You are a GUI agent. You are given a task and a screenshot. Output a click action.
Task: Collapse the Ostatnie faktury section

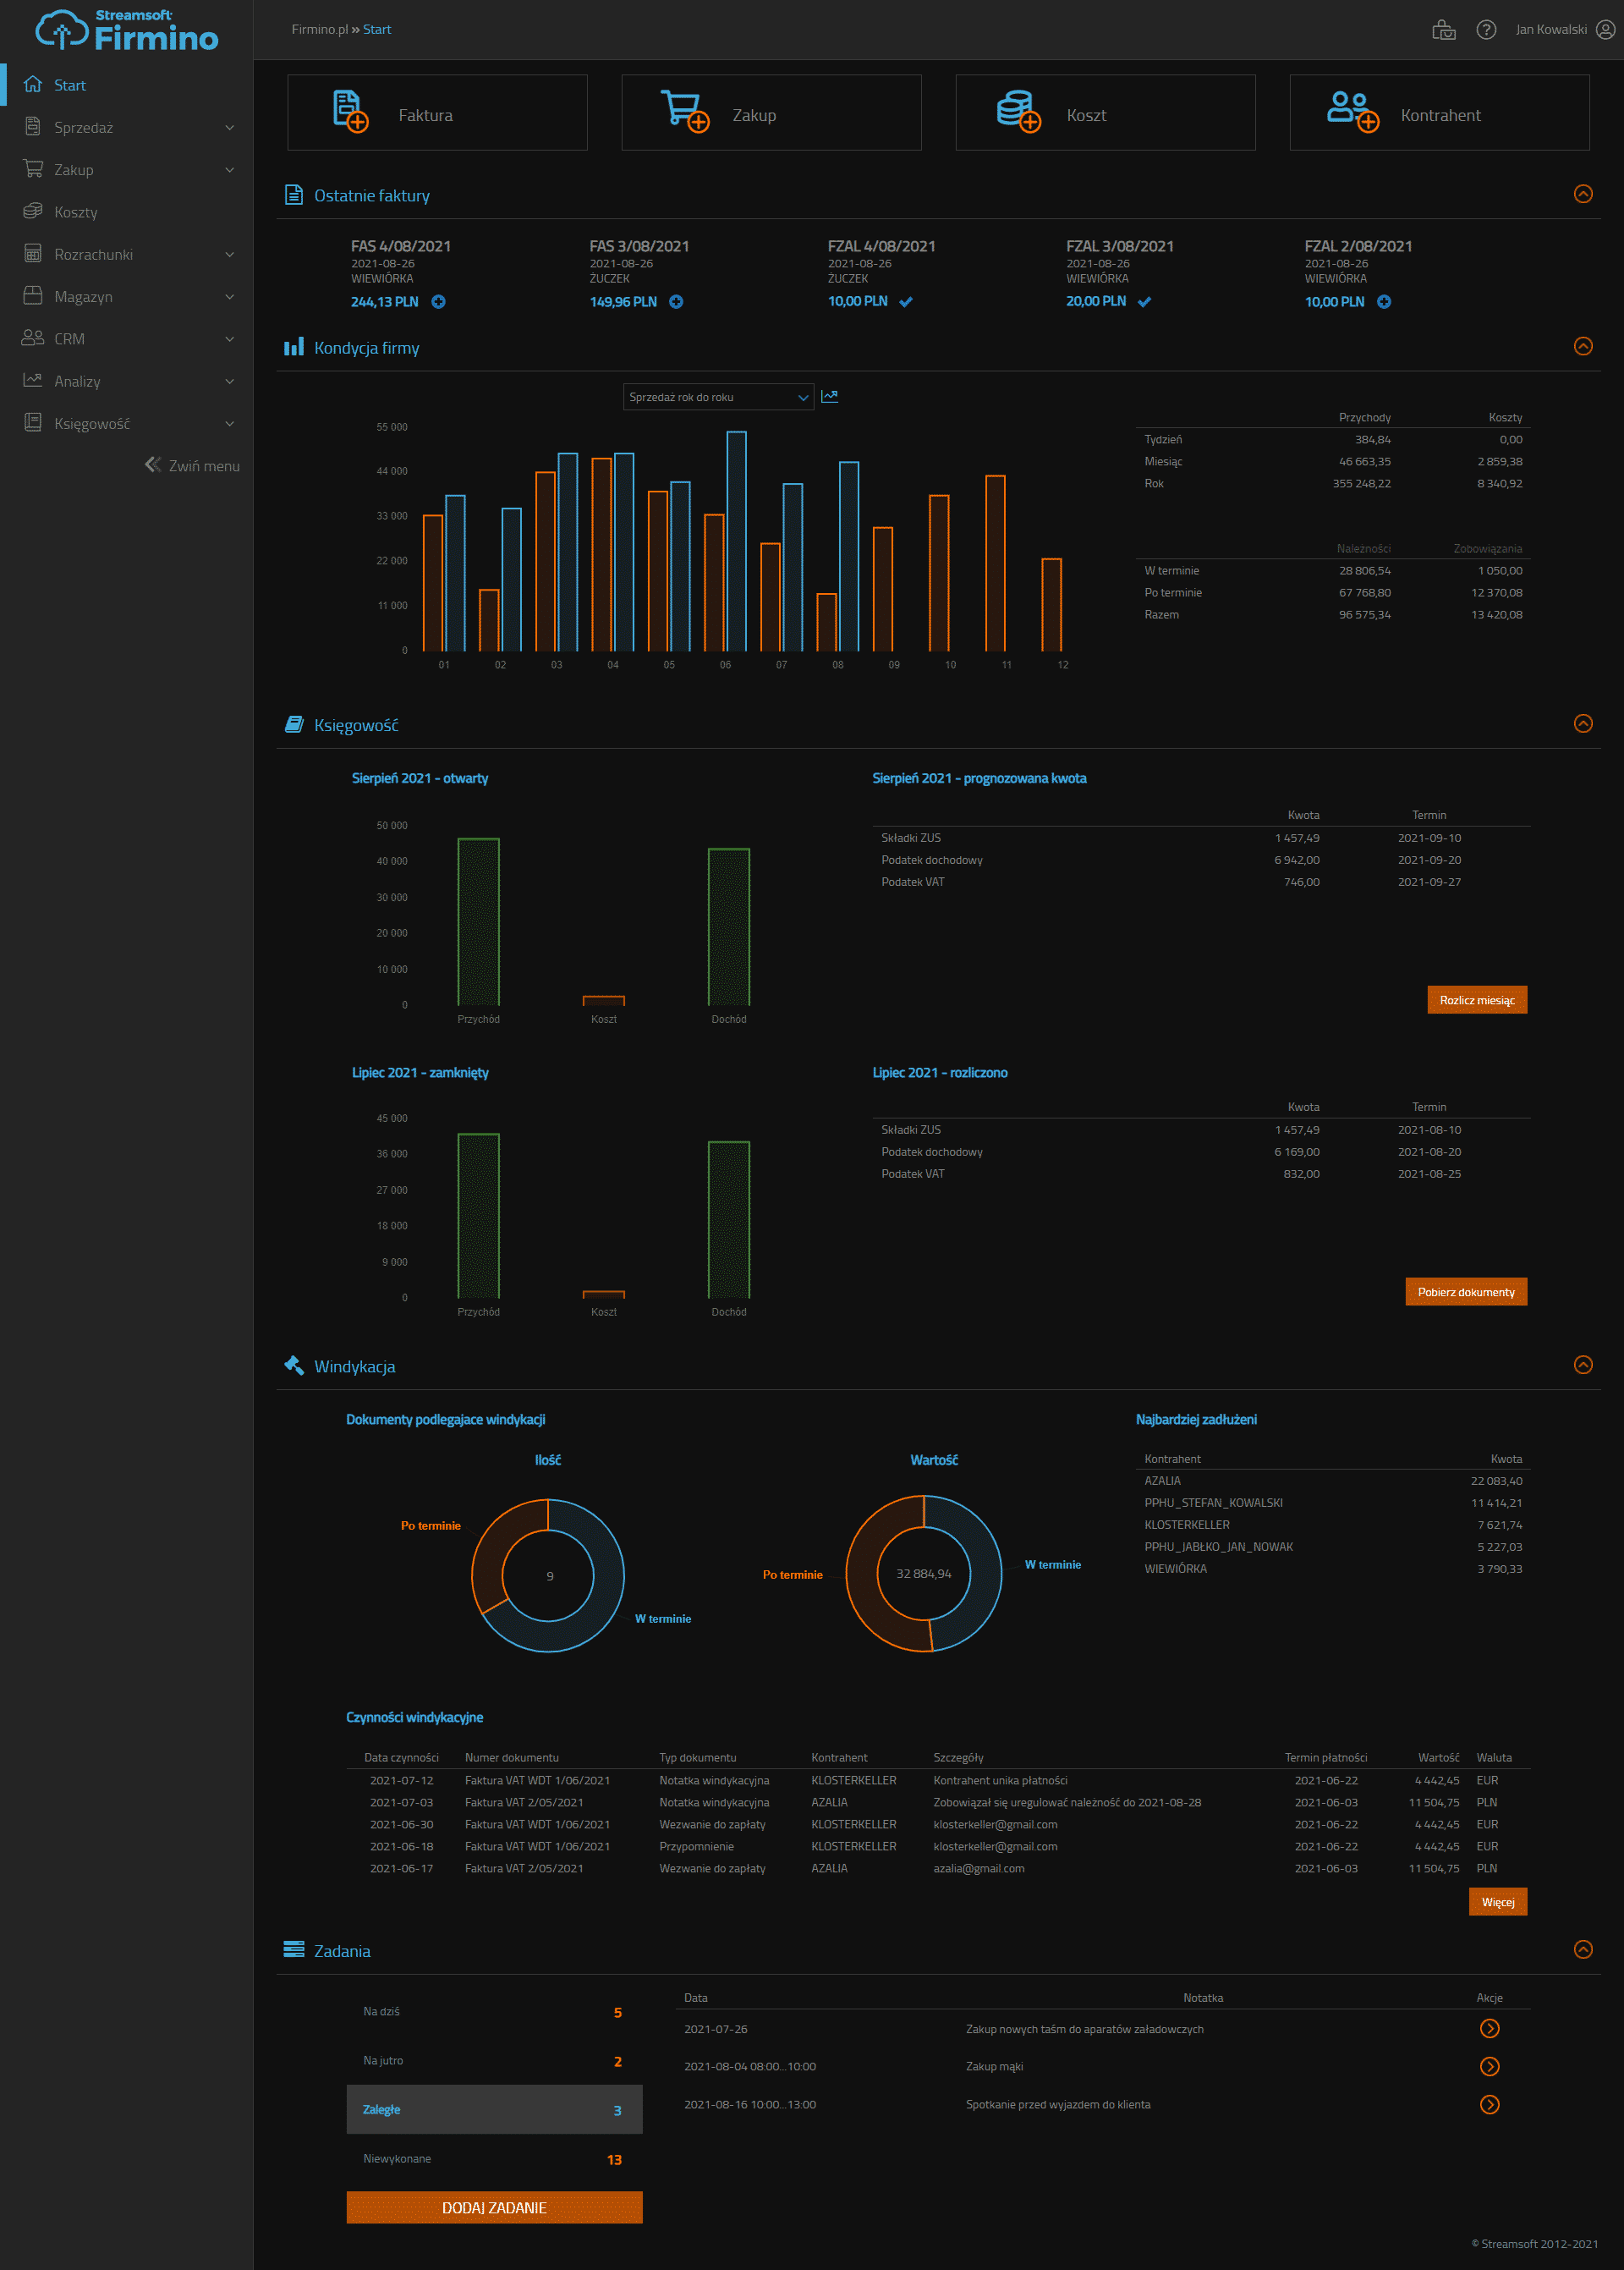(1583, 194)
